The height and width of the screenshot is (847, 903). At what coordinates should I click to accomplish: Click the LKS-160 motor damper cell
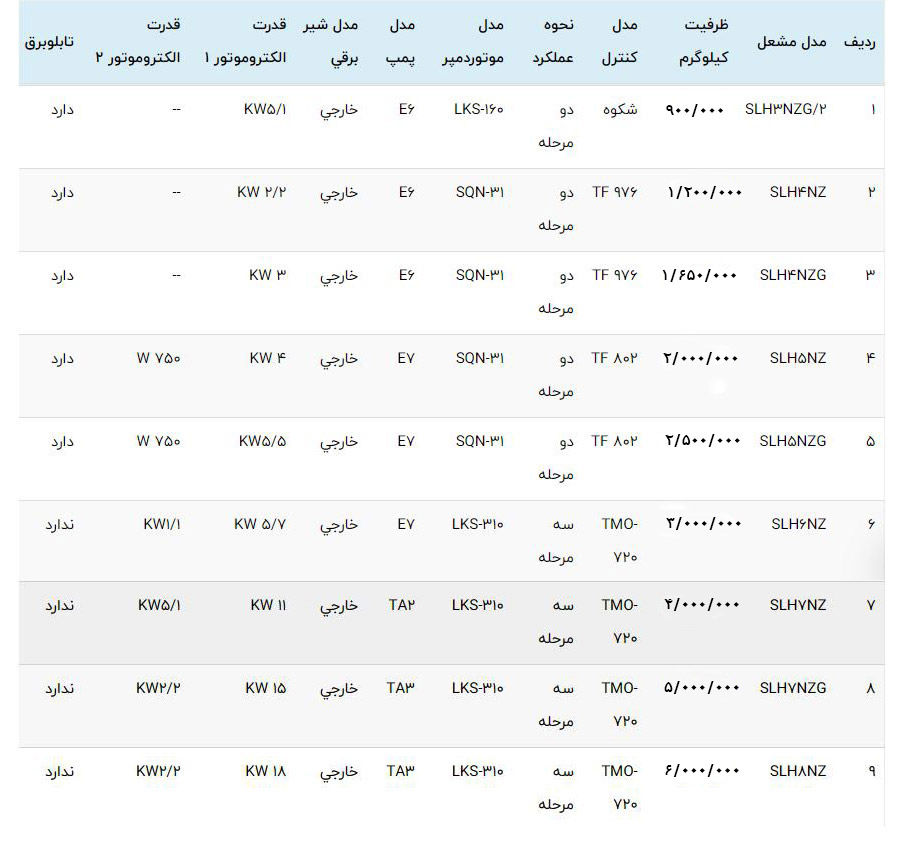(x=478, y=109)
